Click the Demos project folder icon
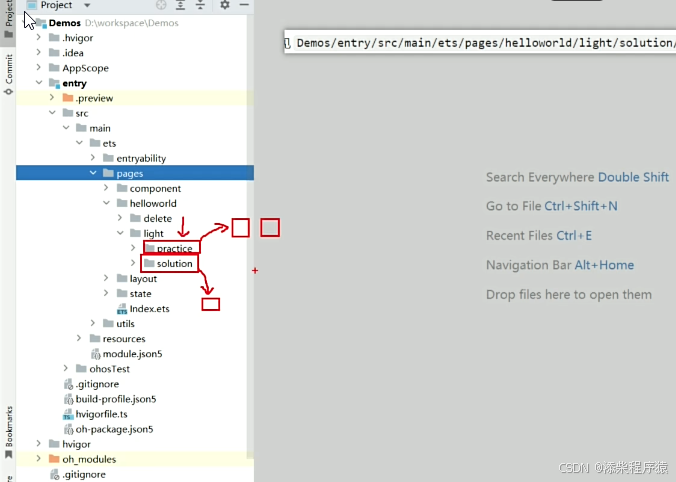 point(41,23)
